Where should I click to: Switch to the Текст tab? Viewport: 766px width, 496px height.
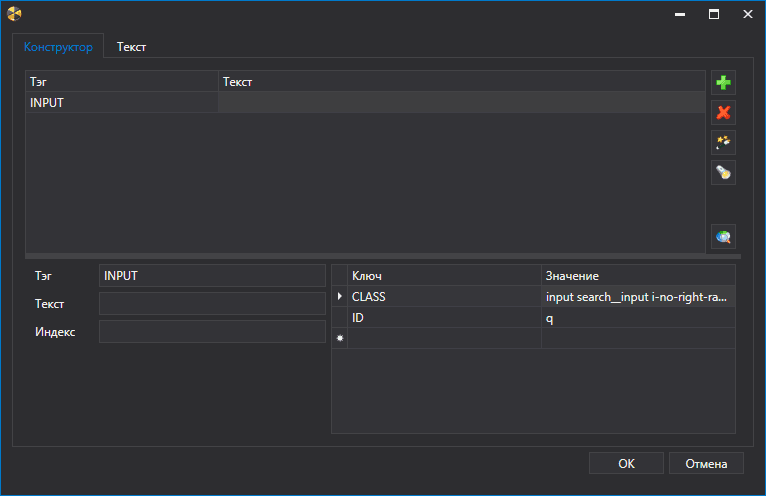[133, 47]
